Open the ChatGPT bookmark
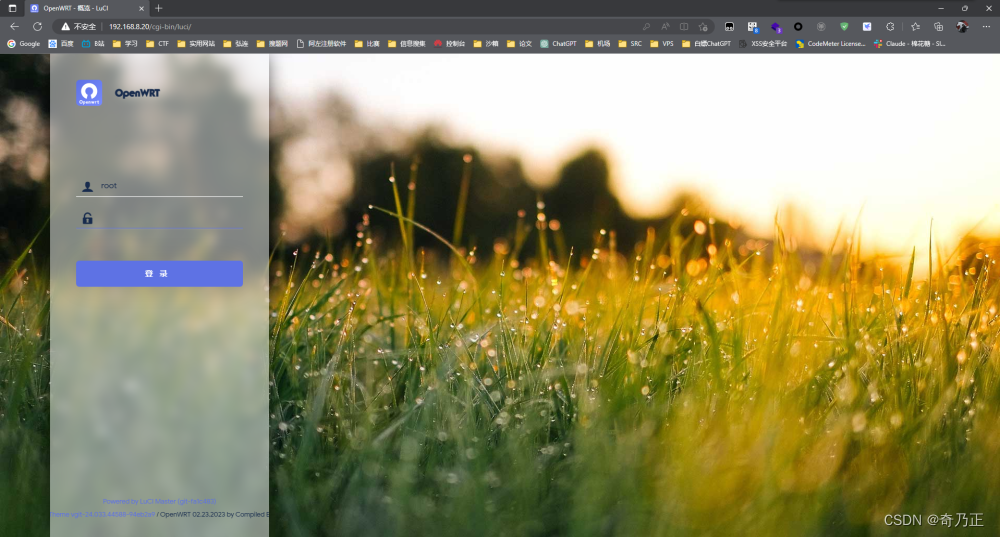This screenshot has height=537, width=1000. 558,44
